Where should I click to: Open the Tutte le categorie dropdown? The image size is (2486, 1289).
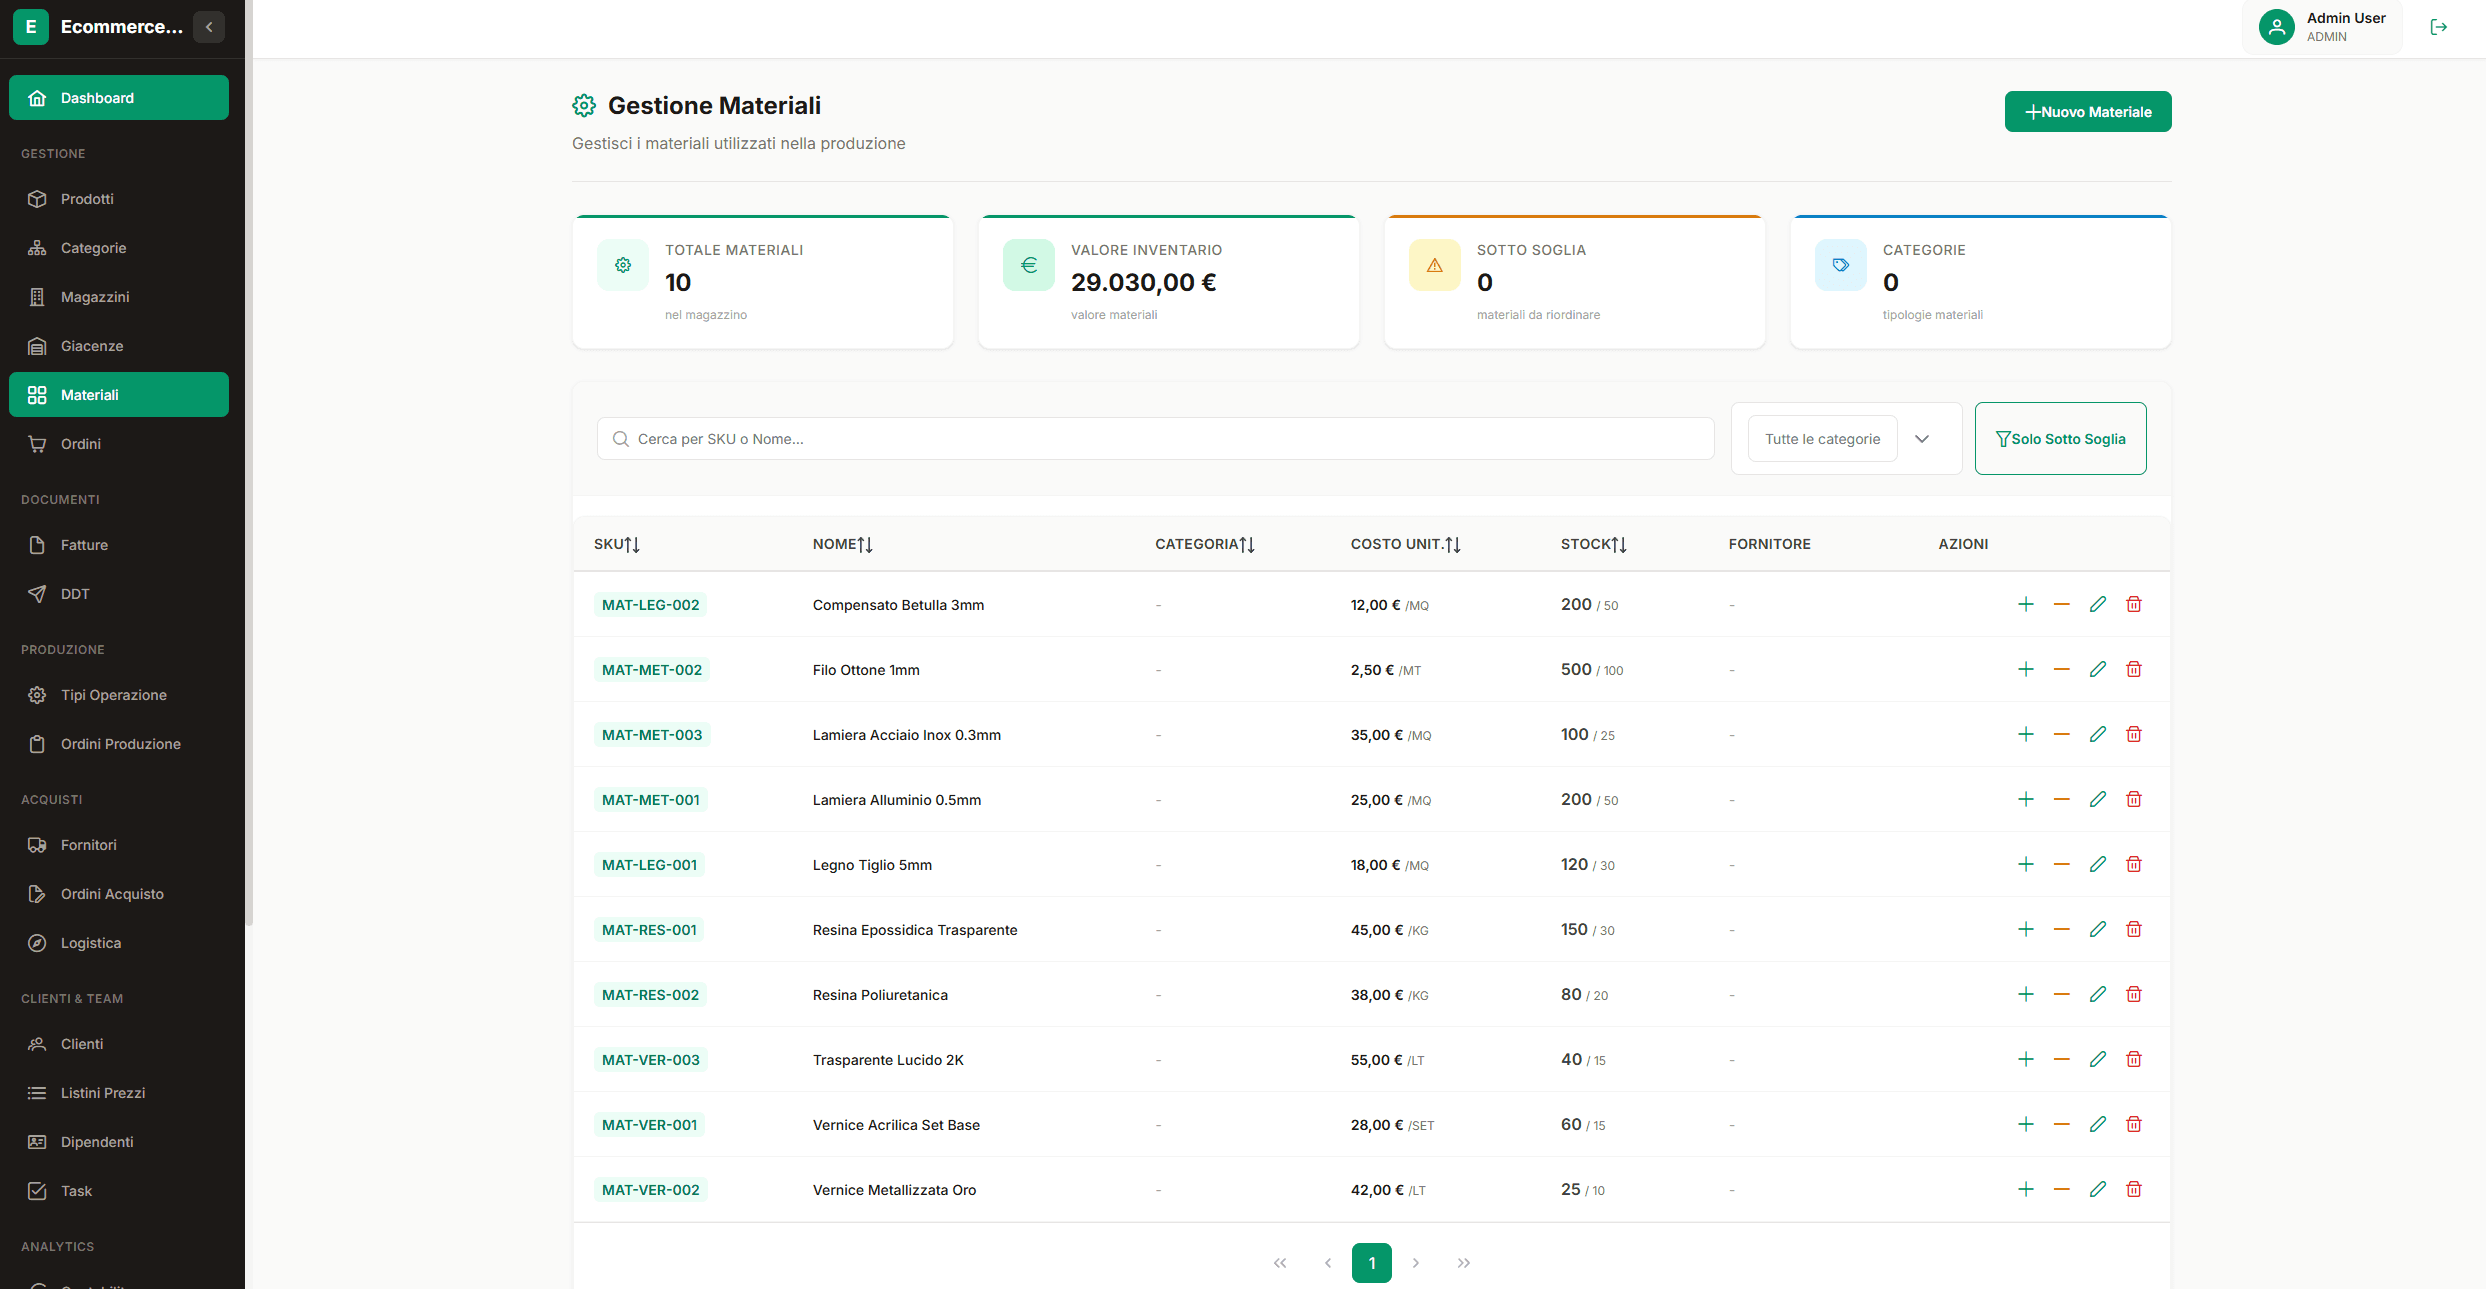point(1846,439)
